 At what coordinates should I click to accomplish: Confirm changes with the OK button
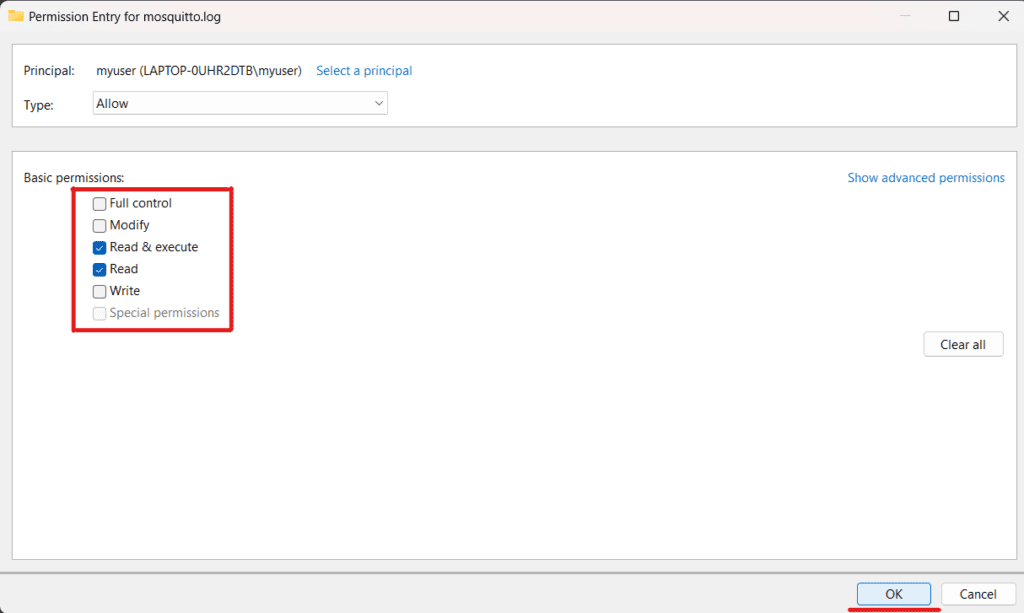pos(893,593)
